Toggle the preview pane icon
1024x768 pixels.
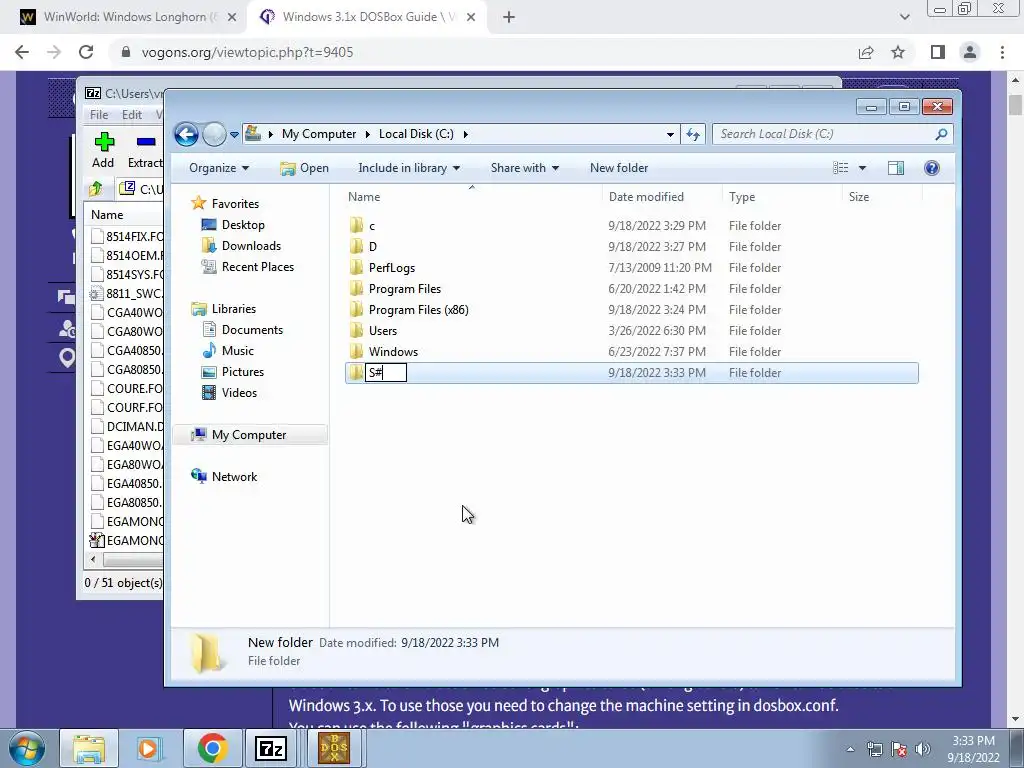point(896,168)
